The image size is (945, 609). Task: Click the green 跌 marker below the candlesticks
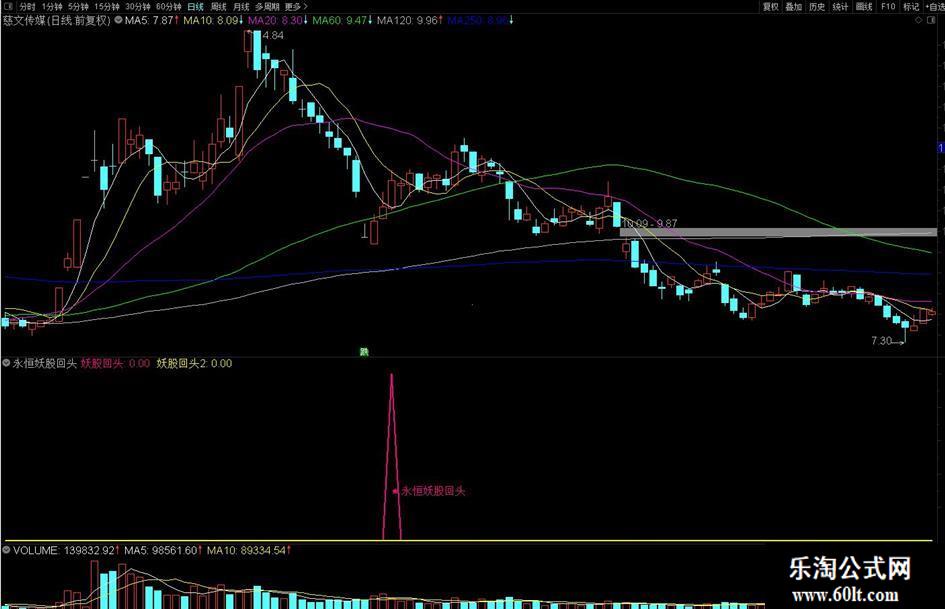(364, 352)
